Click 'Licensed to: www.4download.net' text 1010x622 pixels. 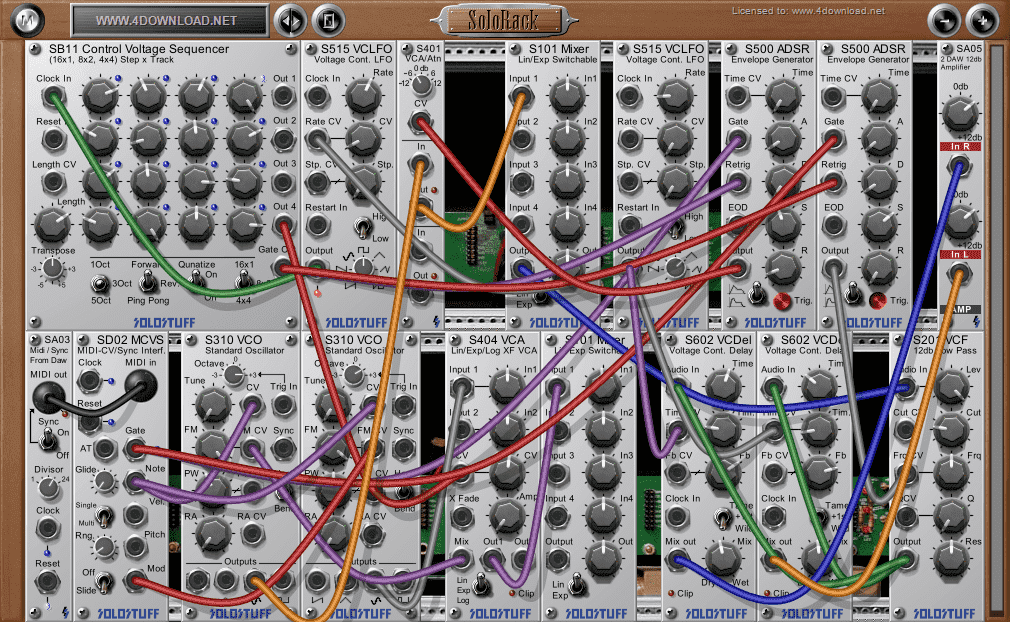[808, 11]
